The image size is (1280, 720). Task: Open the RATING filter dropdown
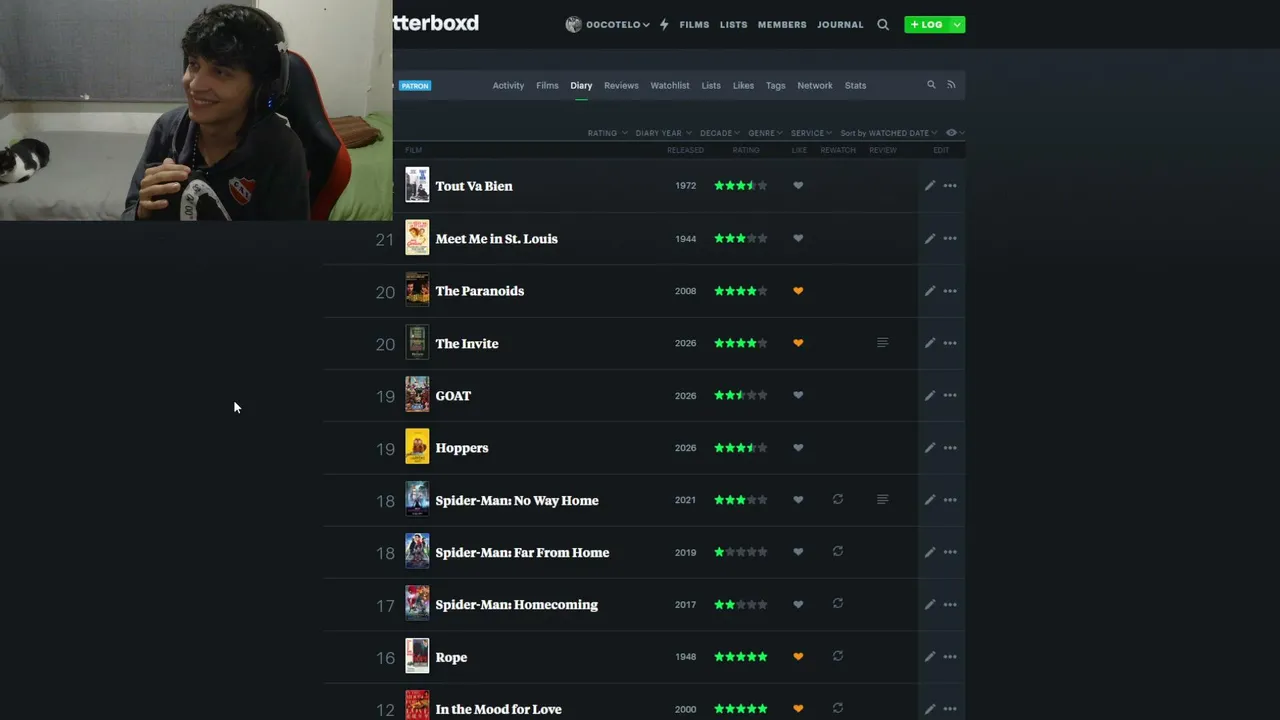pos(608,133)
